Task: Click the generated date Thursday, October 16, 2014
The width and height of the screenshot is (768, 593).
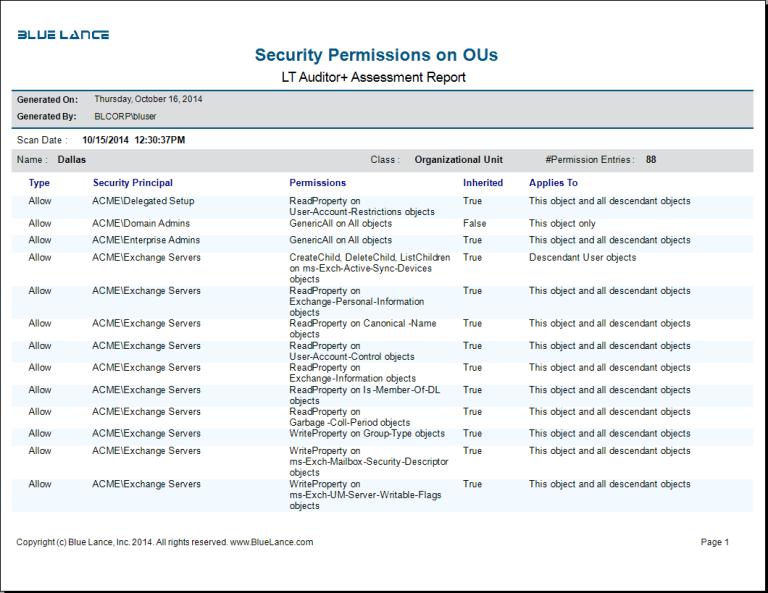Action: 148,99
